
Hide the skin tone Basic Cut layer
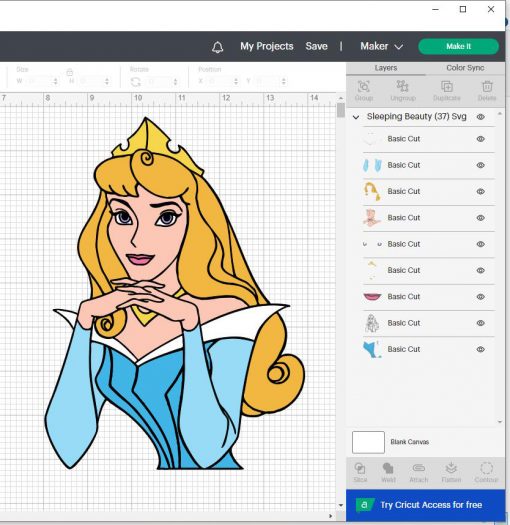481,218
